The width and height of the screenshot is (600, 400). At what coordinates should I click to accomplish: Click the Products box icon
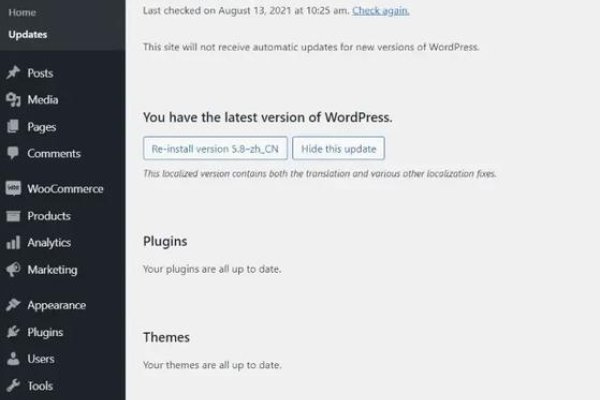[13, 216]
